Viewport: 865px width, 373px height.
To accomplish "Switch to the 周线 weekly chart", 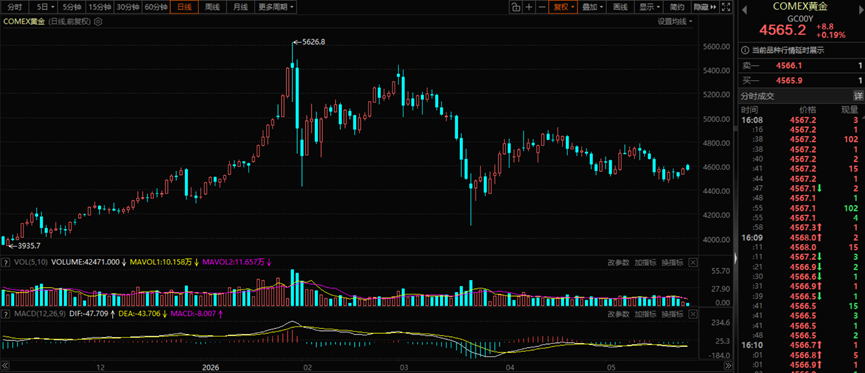I will [x=212, y=7].
